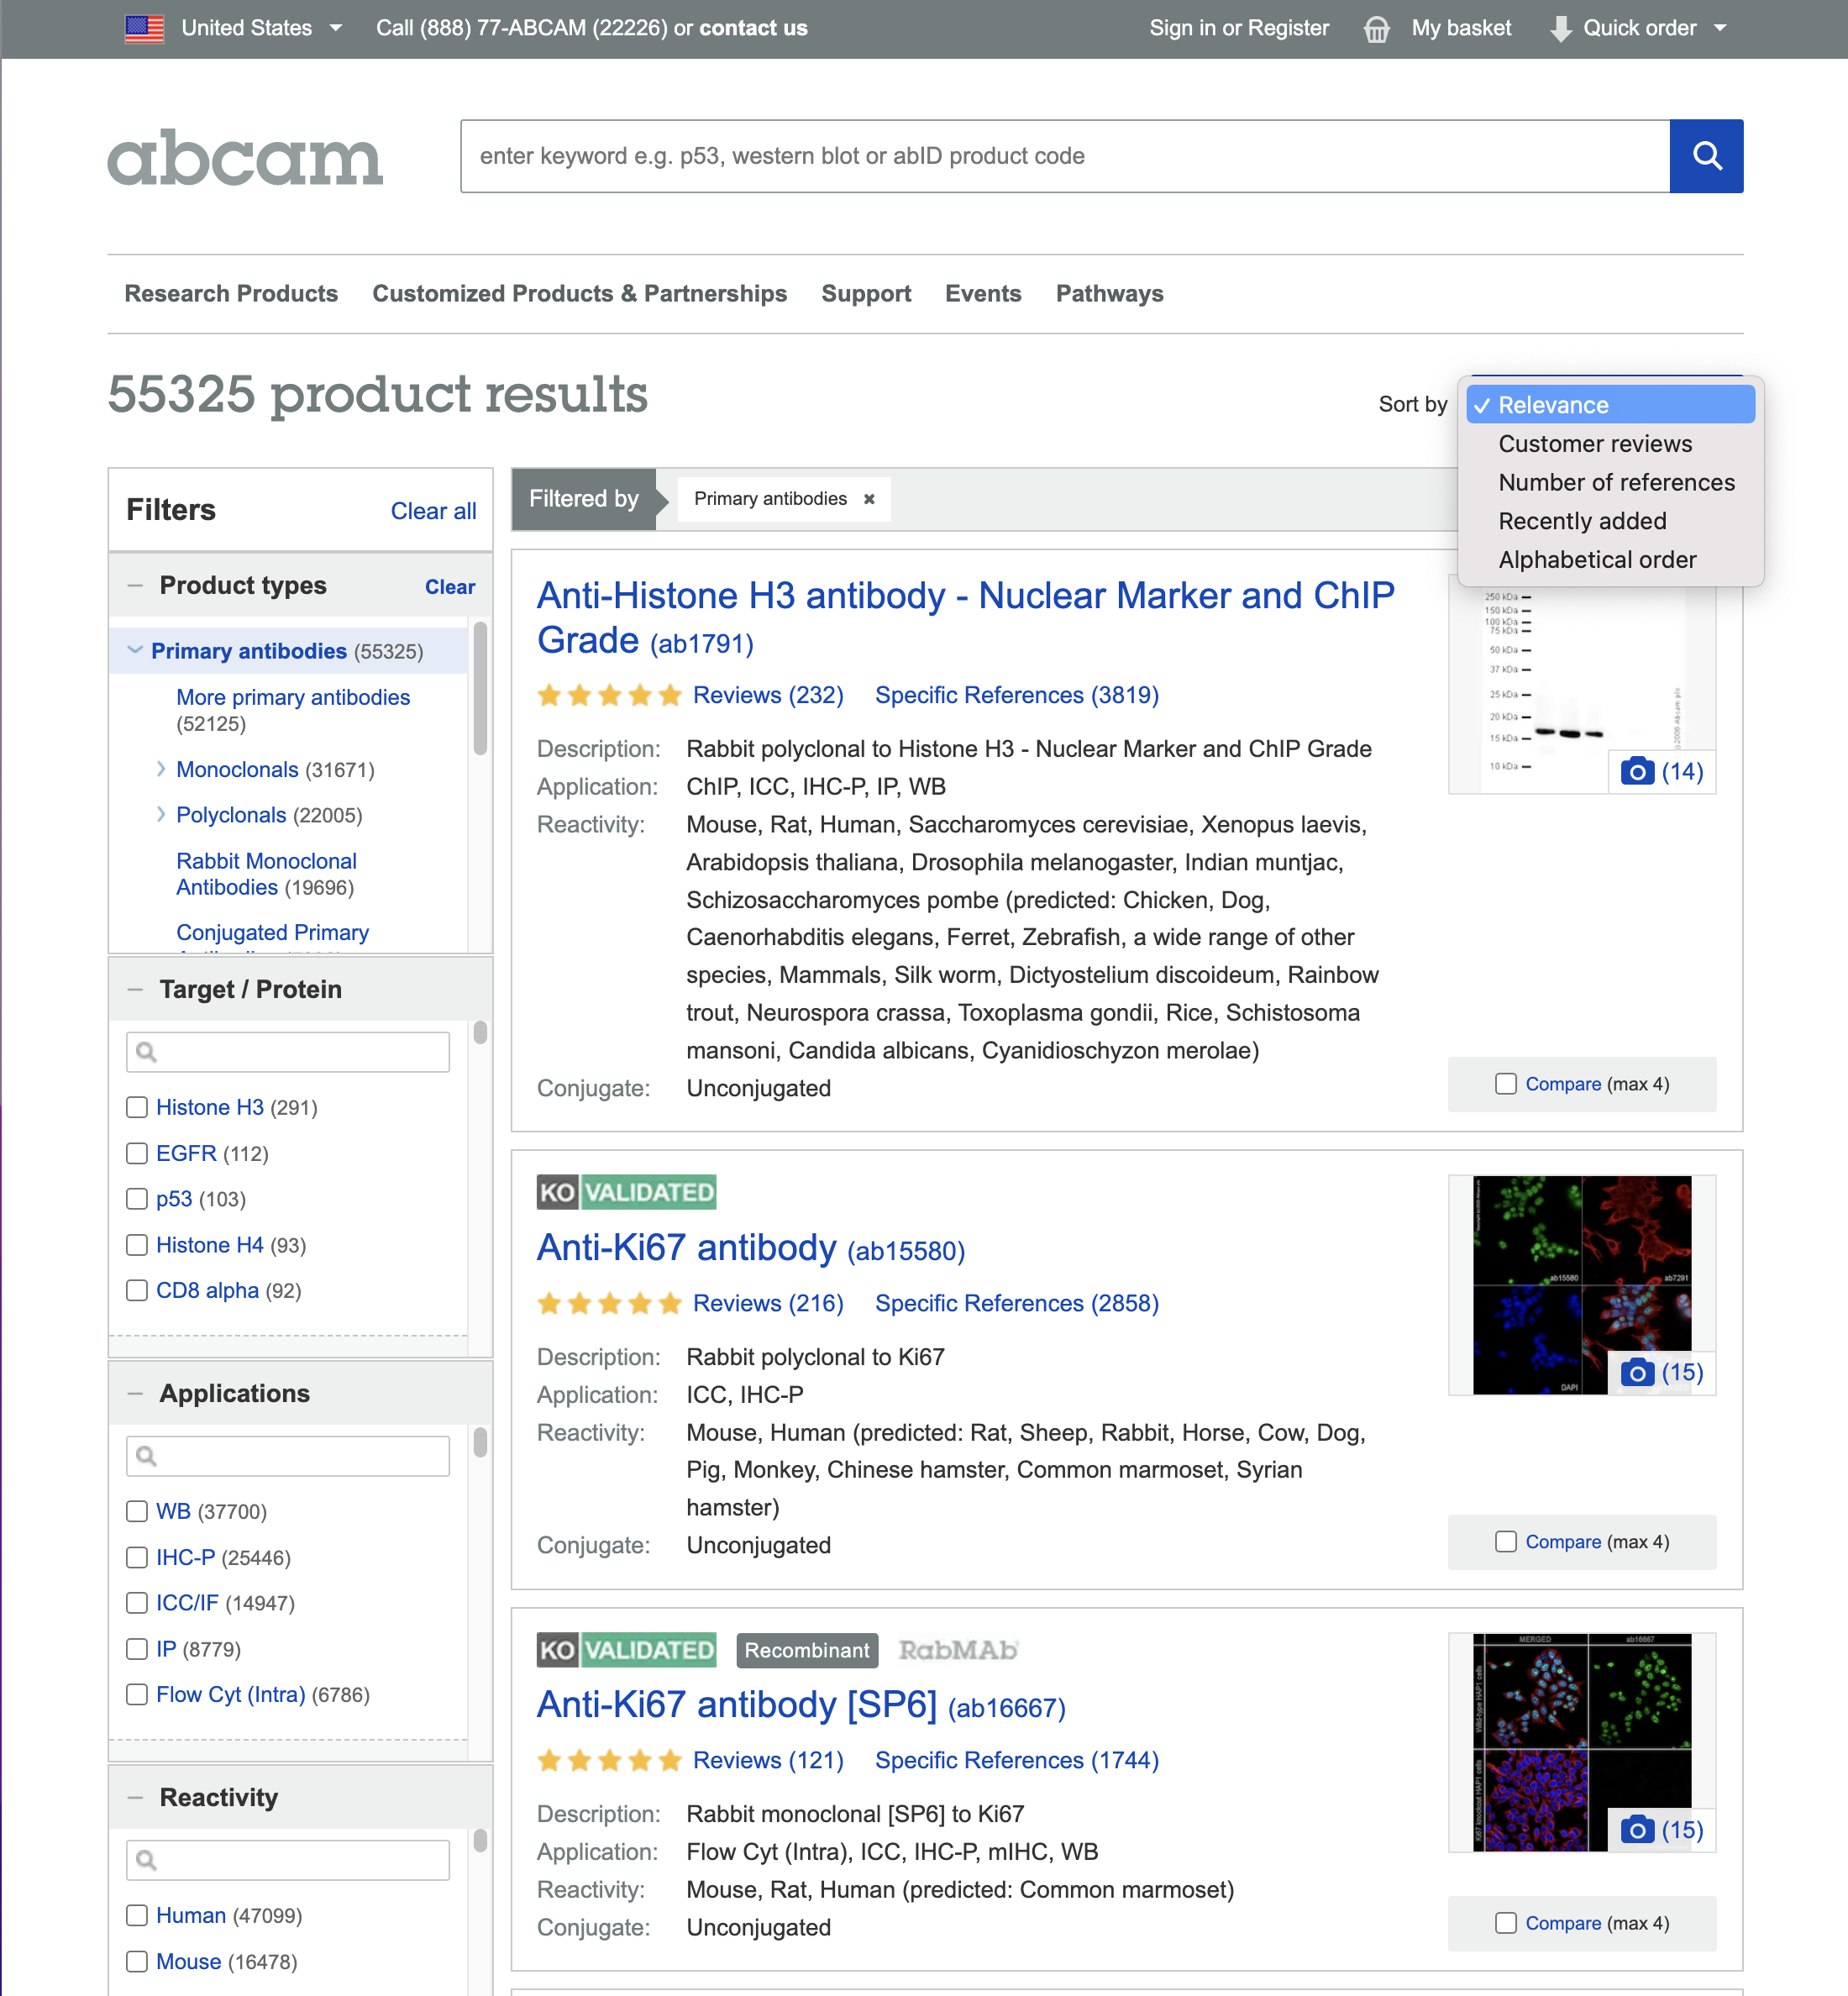Click the KO Validated badge on ab15580

[625, 1191]
